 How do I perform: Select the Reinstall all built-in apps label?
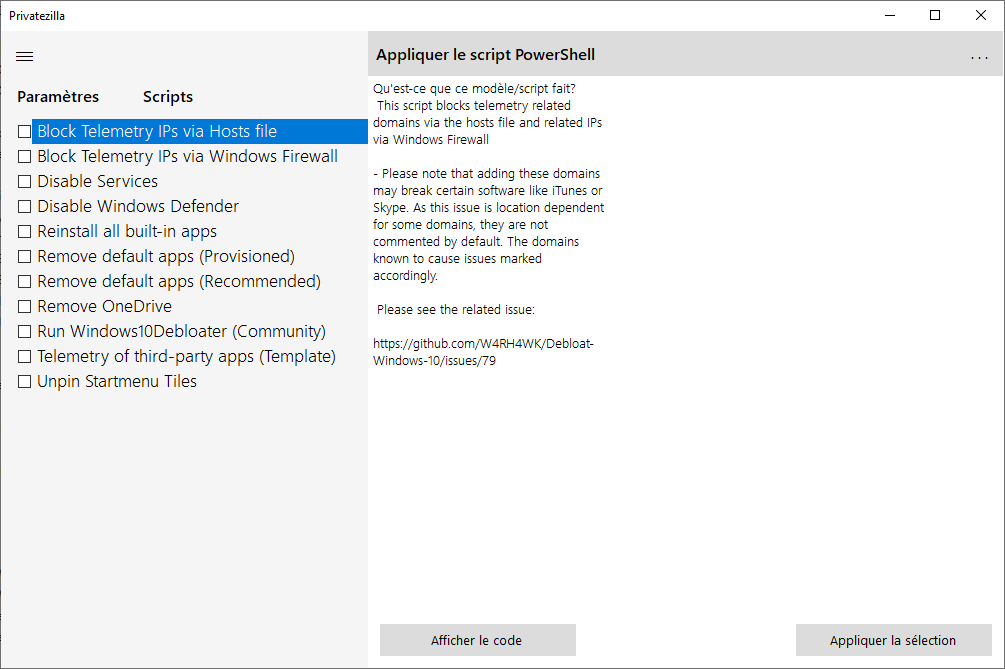point(127,231)
